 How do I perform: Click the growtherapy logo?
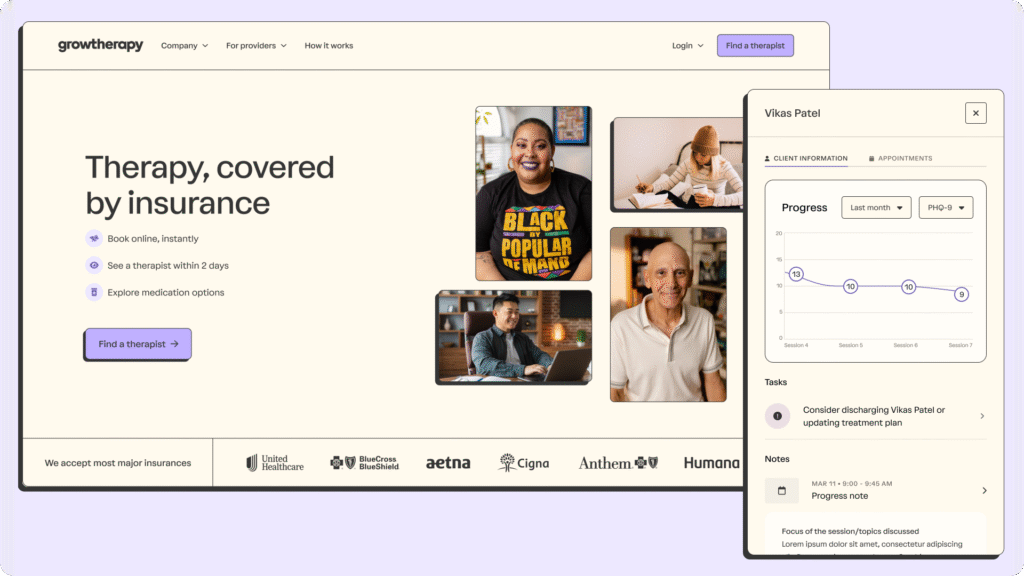click(100, 45)
